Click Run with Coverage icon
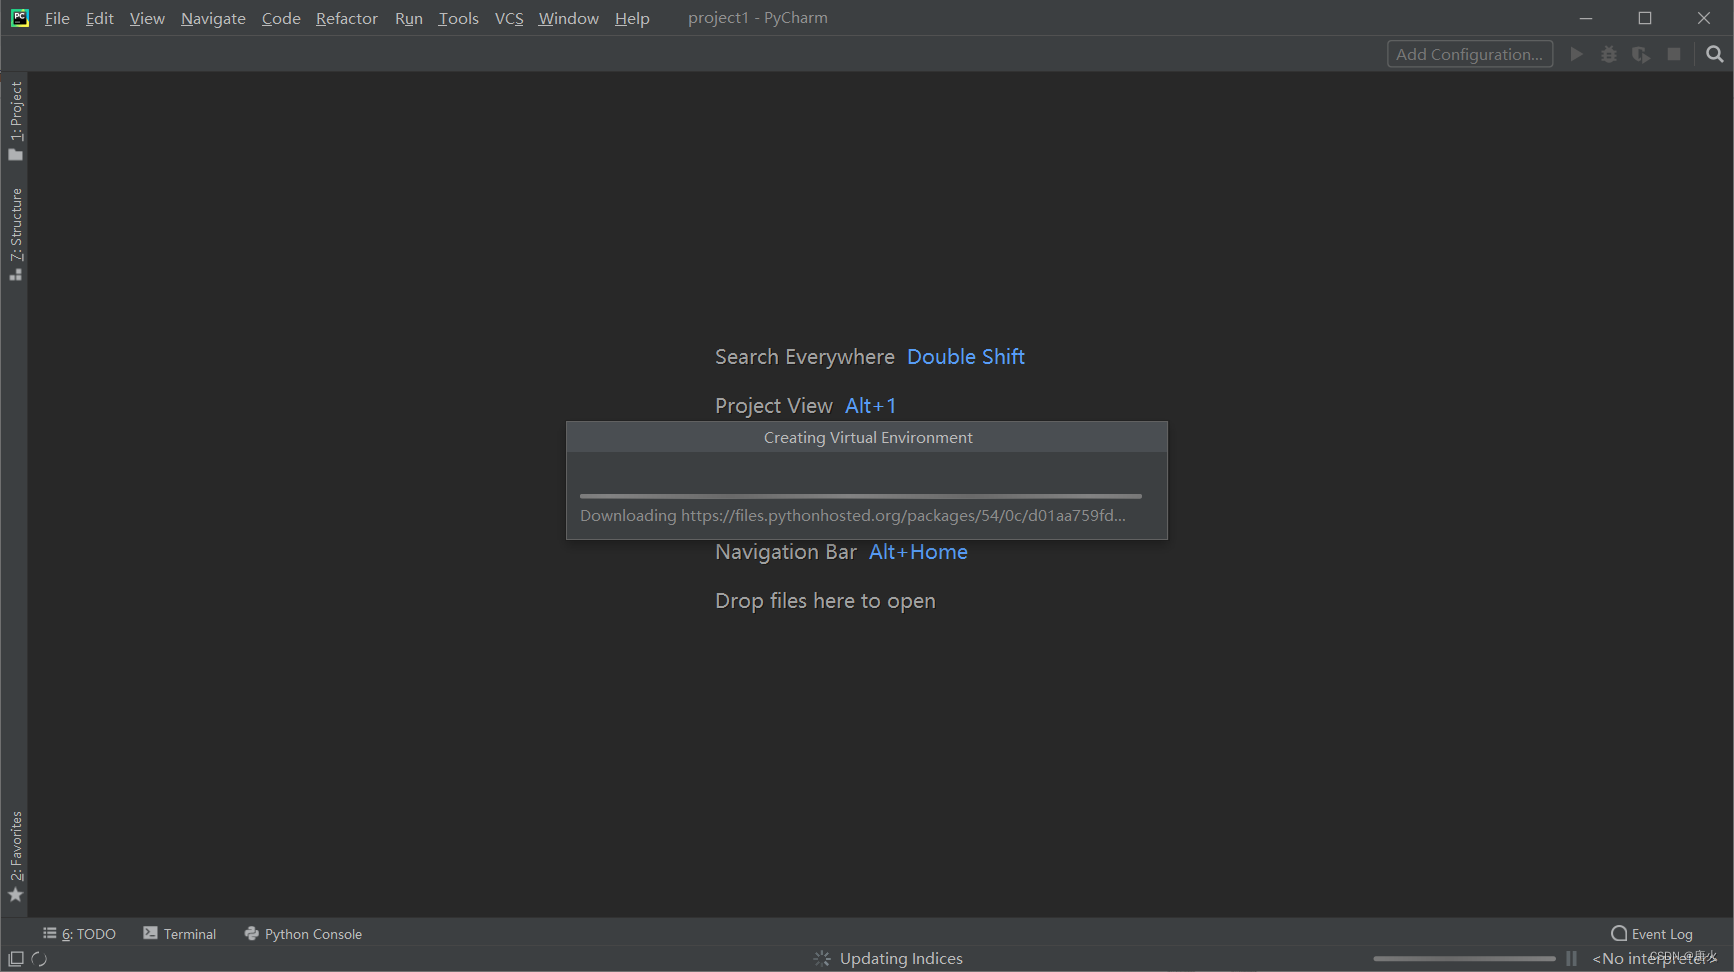 1641,54
